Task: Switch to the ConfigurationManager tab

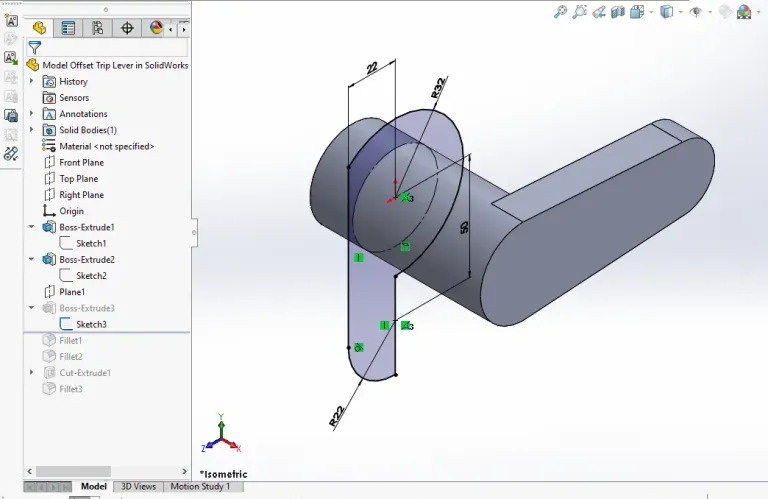Action: coord(97,28)
